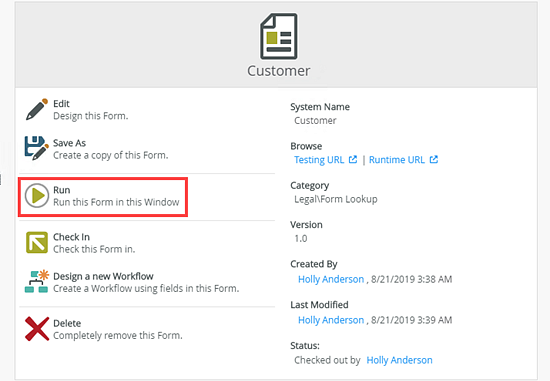This screenshot has height=381, width=550.
Task: Choose Completely remove this Form
Action: click(x=118, y=335)
